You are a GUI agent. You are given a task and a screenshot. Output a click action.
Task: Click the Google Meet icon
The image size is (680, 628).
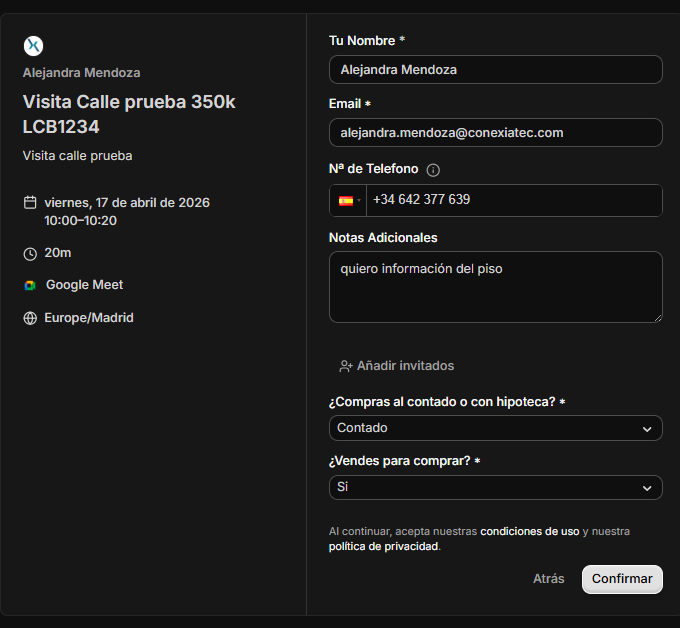coord(30,285)
